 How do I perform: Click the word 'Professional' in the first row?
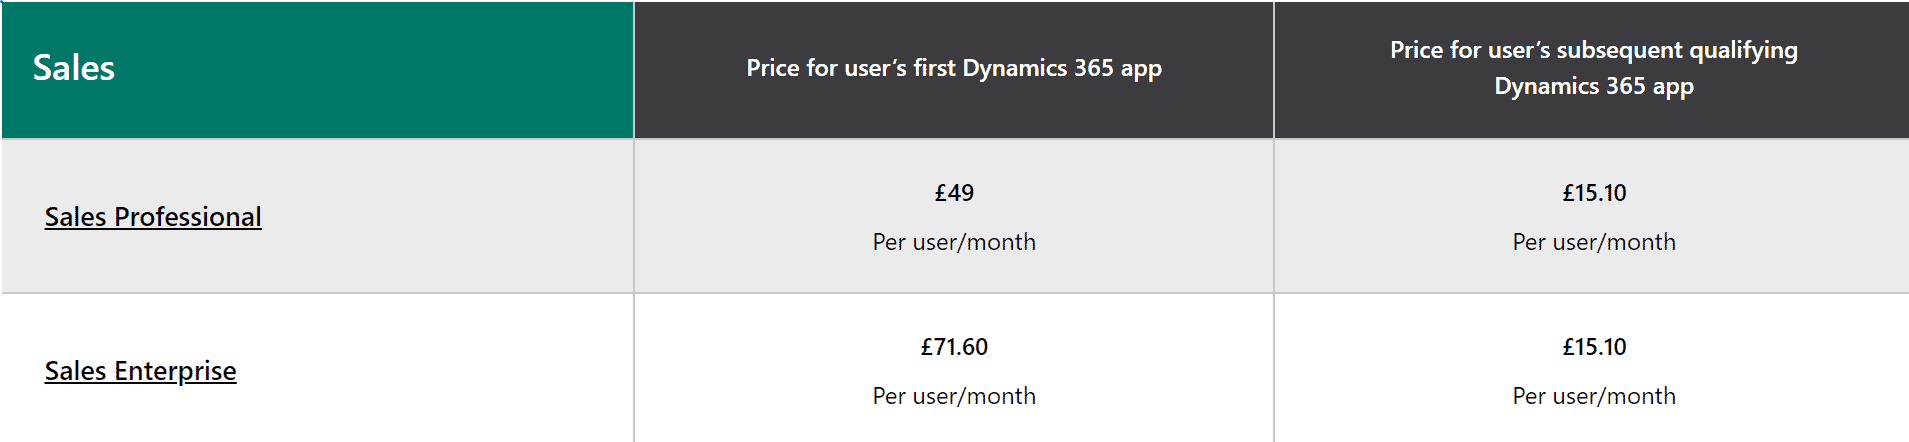(188, 217)
